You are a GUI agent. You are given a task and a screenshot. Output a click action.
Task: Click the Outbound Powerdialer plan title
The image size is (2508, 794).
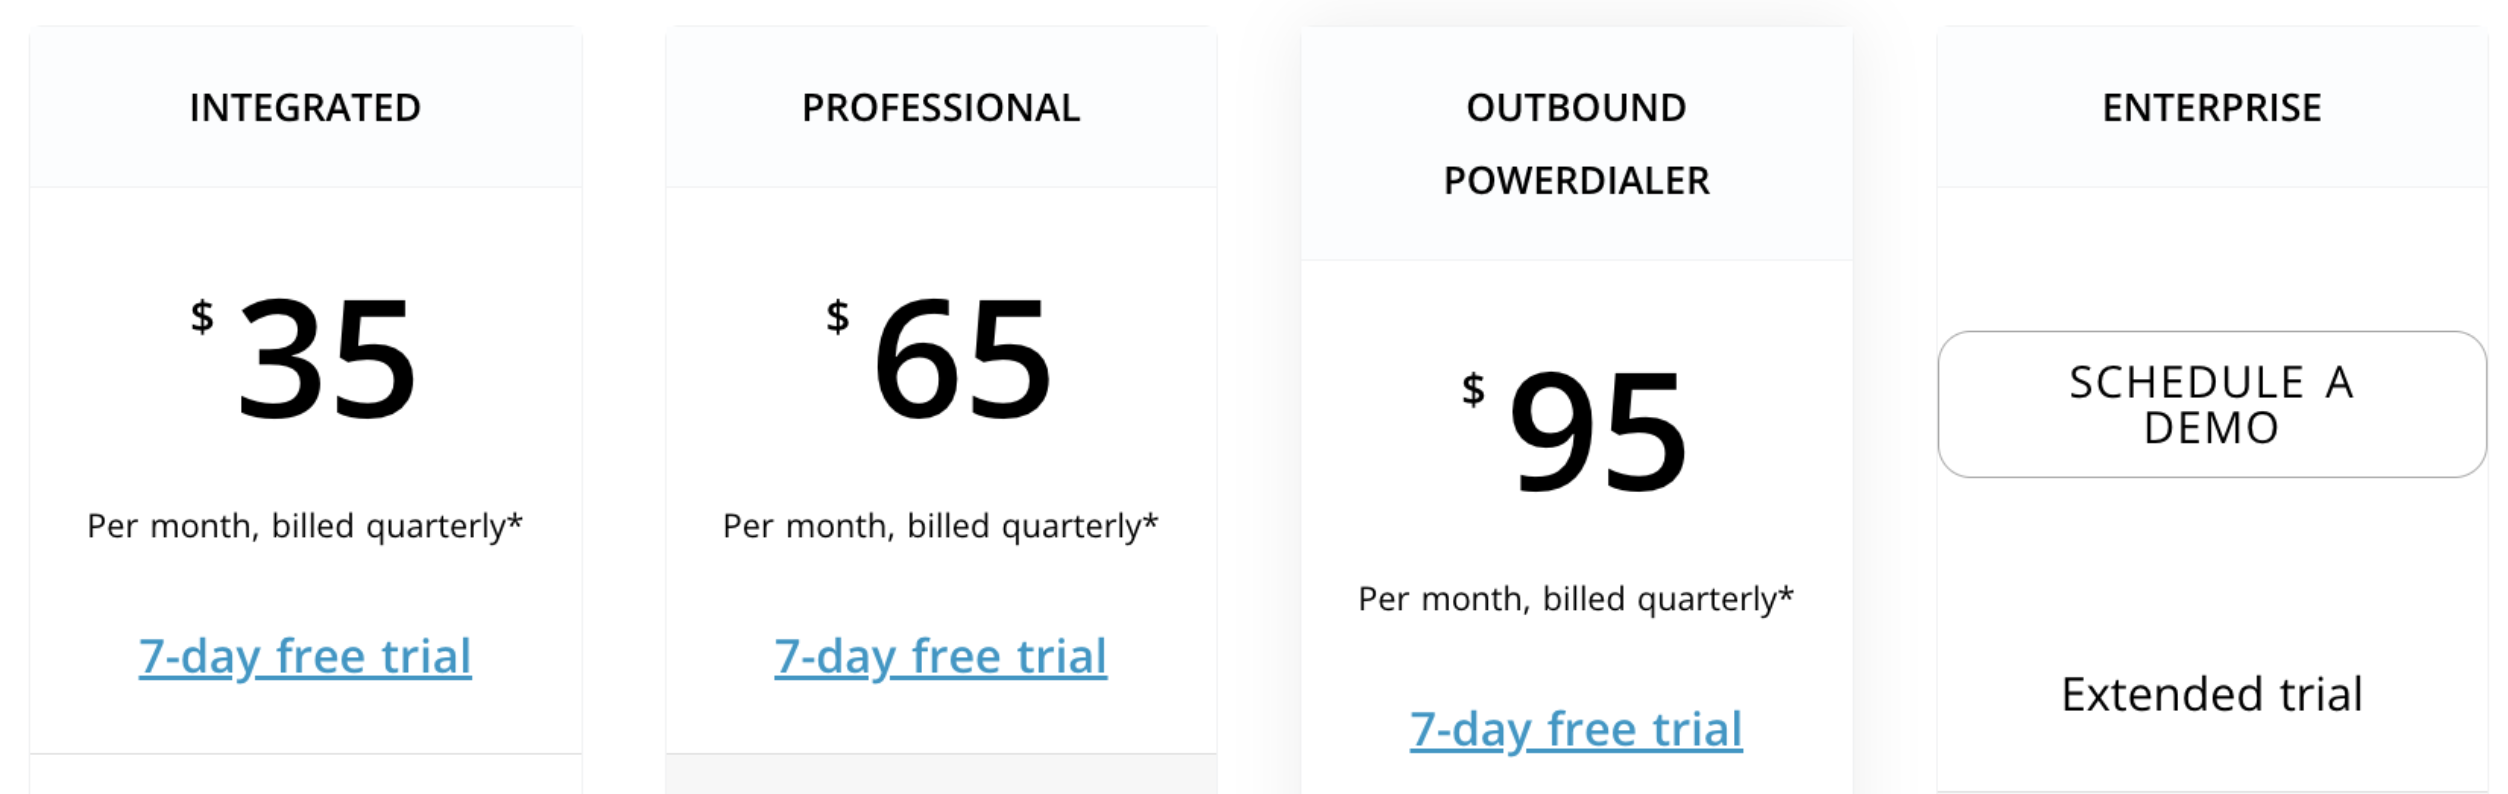(1576, 144)
